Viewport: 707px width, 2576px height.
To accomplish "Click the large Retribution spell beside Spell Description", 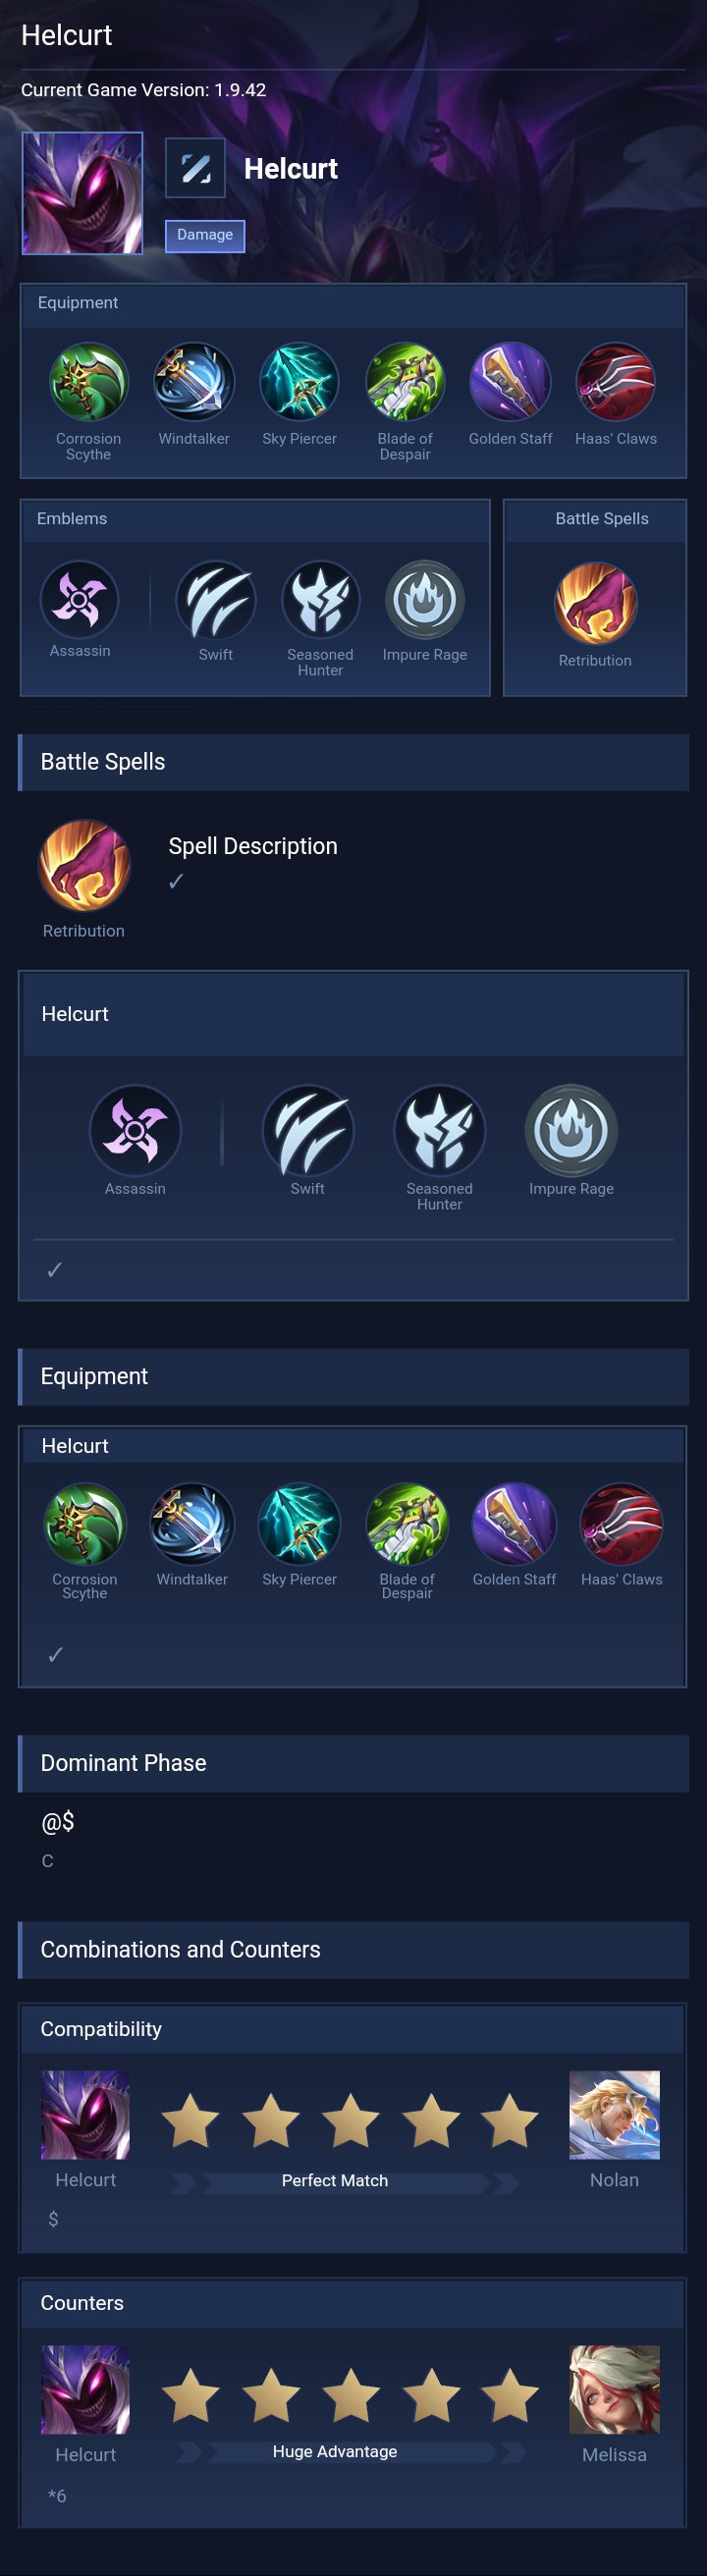I will (84, 865).
